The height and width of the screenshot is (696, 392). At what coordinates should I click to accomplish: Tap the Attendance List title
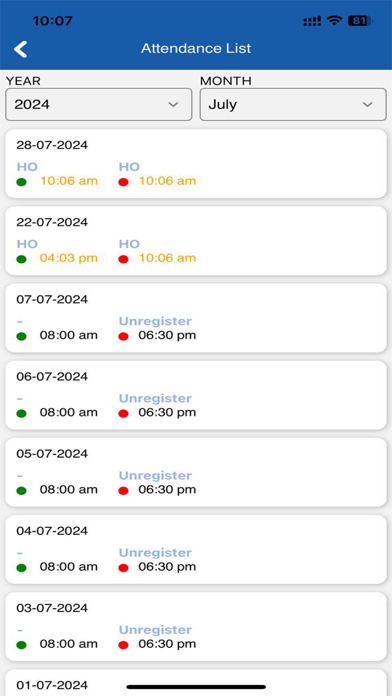click(196, 48)
